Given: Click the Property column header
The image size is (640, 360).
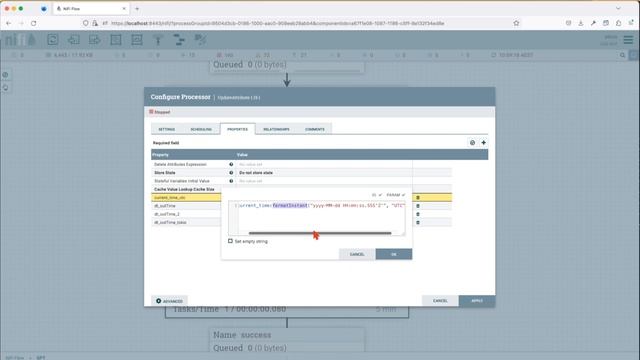Looking at the screenshot, I should (160, 155).
